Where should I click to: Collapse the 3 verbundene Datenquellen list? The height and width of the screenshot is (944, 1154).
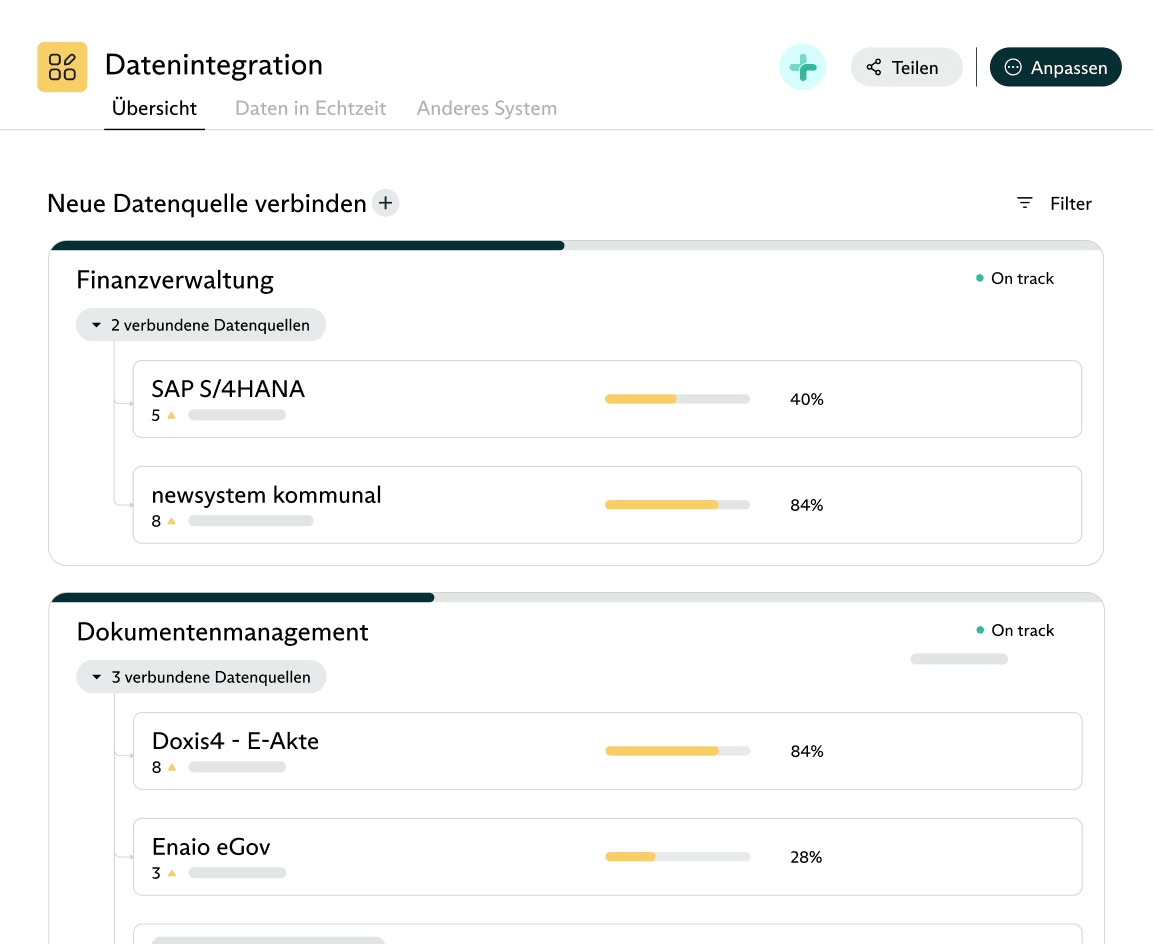coord(200,677)
